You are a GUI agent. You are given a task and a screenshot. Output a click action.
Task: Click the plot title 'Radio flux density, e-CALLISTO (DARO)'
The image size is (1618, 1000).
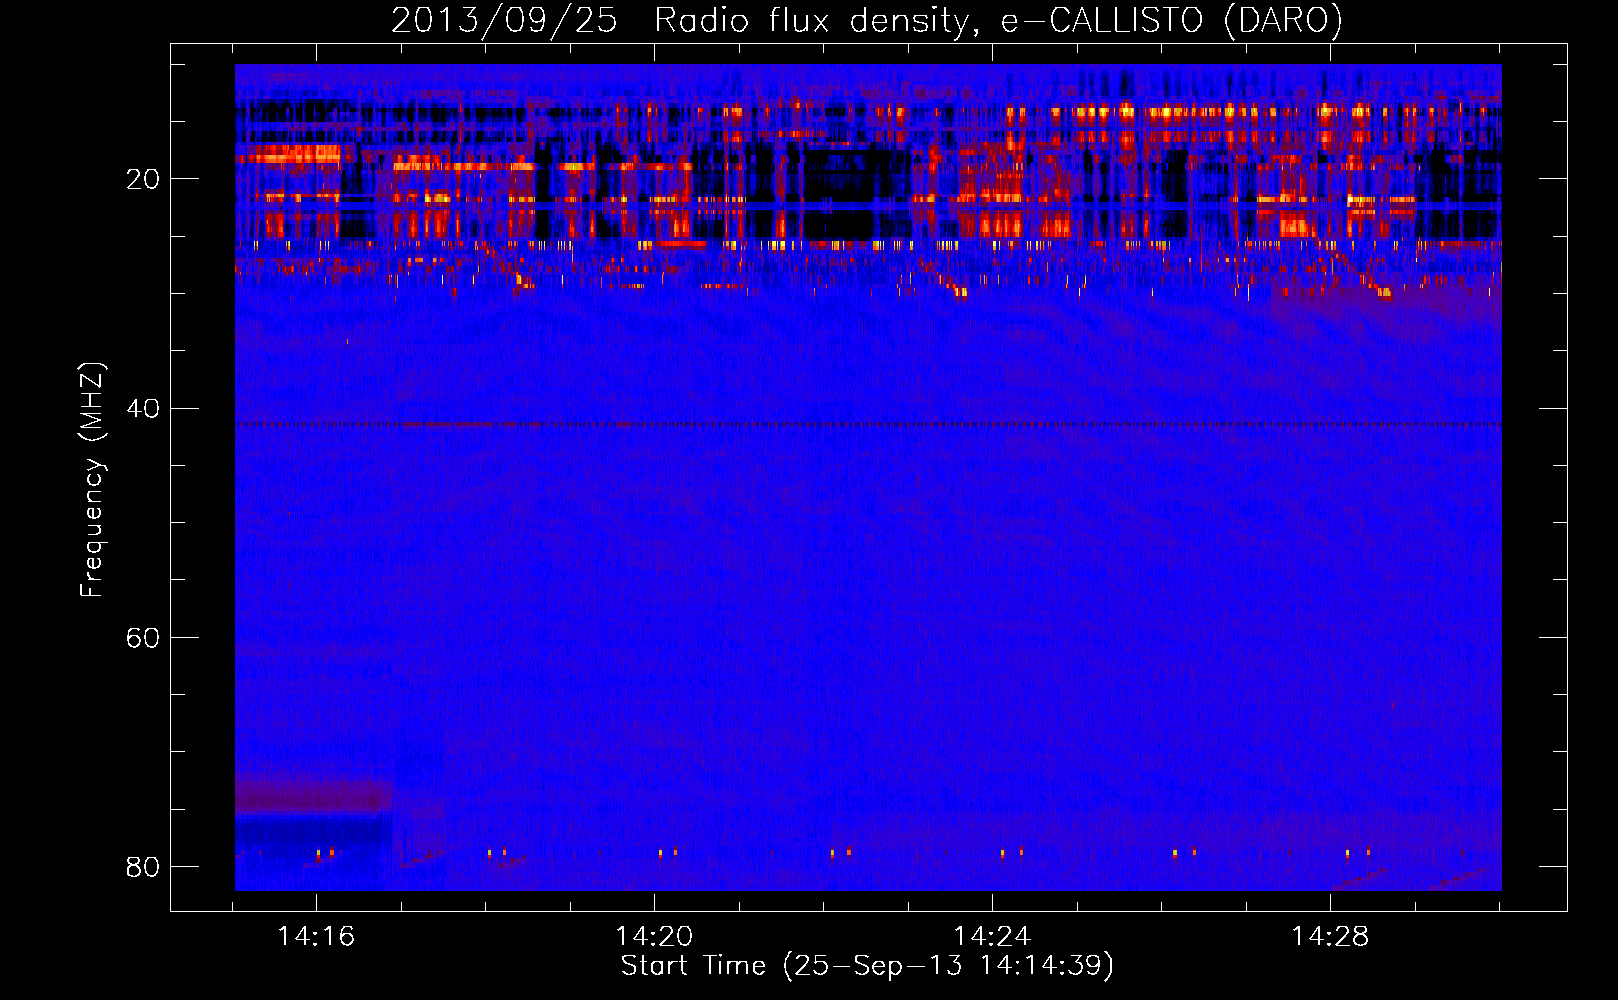[998, 21]
